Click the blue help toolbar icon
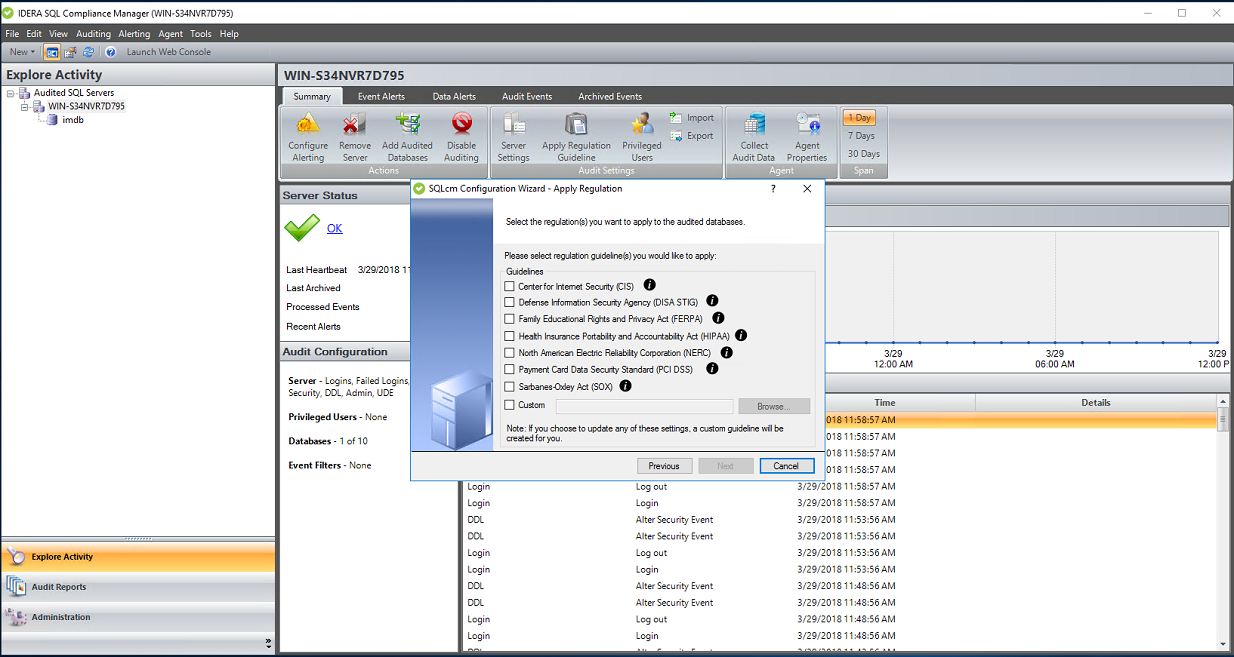Viewport: 1234px width, 657px height. tap(111, 52)
